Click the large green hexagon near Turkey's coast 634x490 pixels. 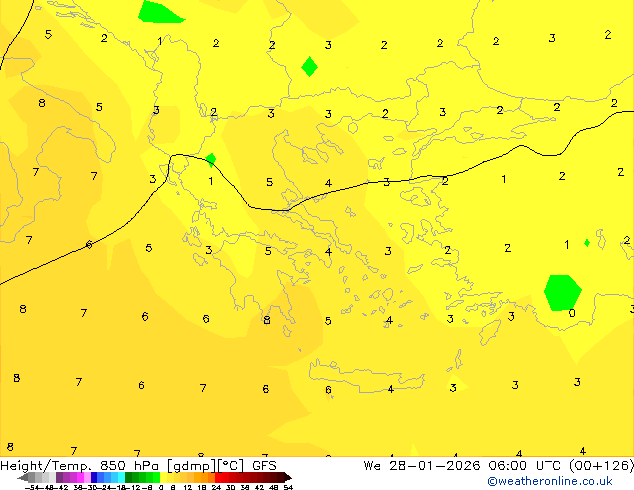pos(563,292)
